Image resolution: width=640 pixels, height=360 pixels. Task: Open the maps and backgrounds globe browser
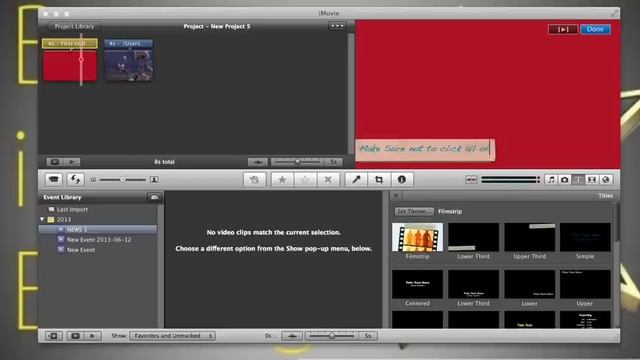(x=606, y=180)
